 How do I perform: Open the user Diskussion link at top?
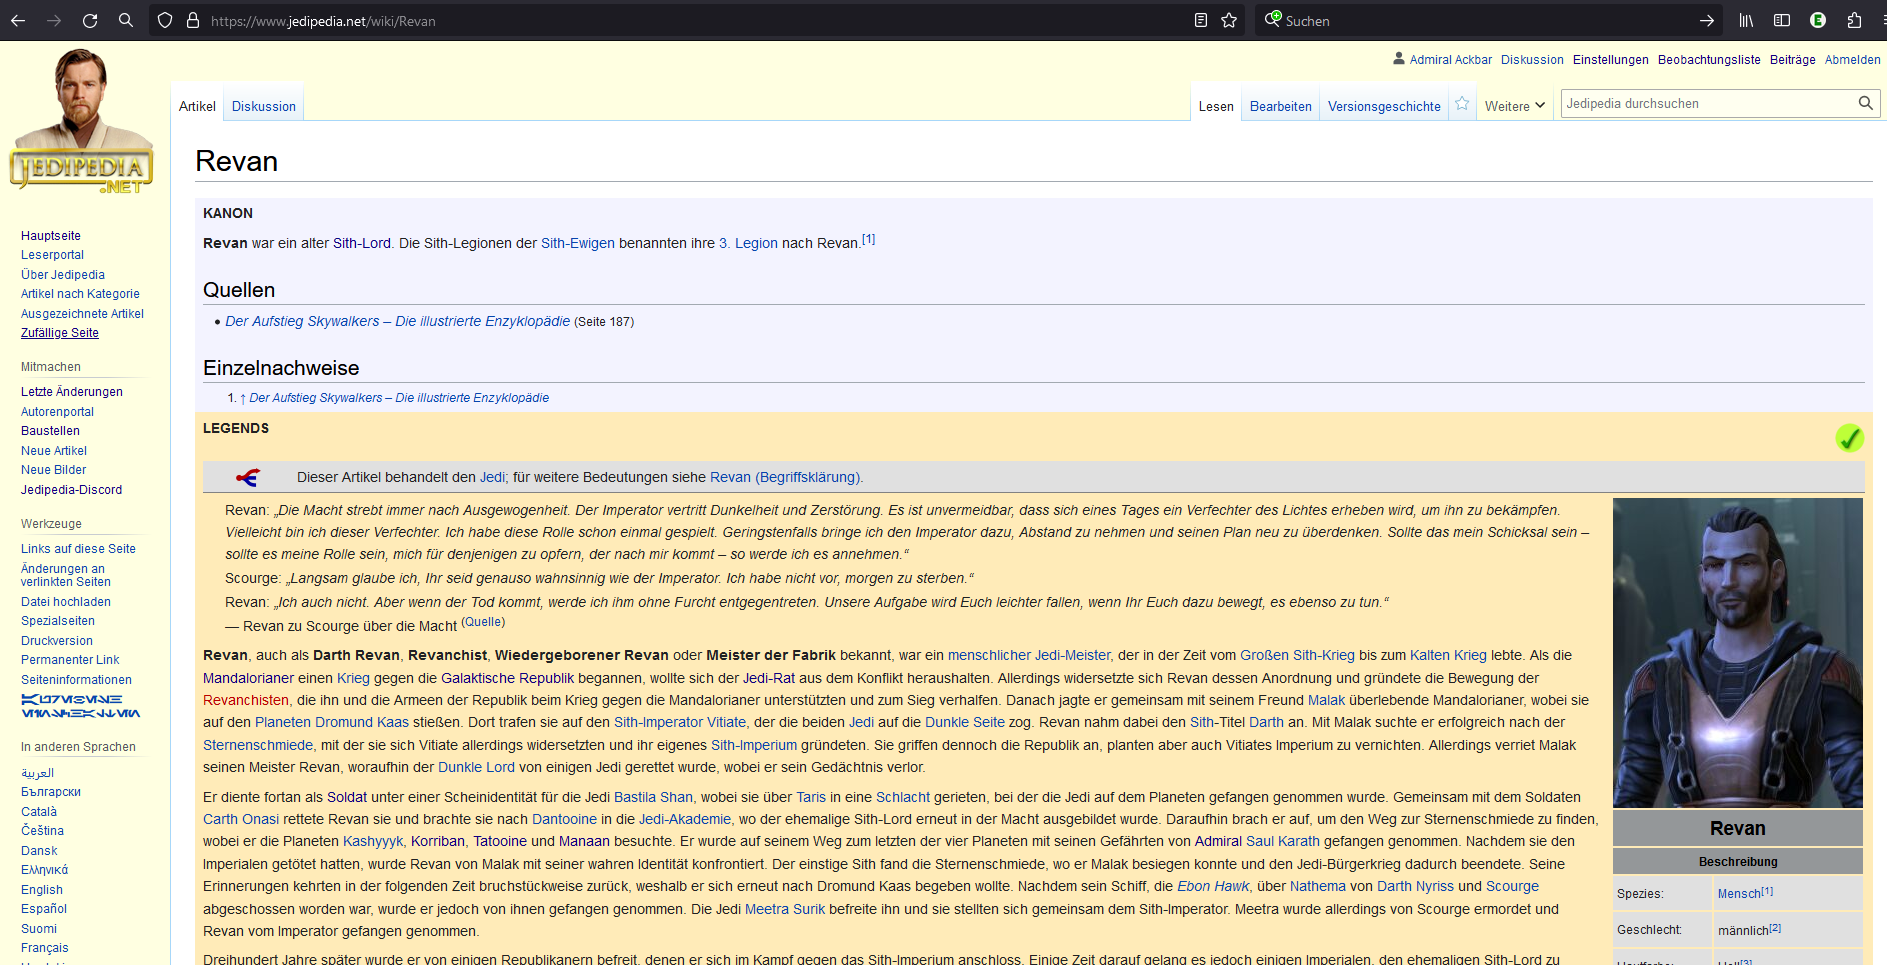(1532, 60)
